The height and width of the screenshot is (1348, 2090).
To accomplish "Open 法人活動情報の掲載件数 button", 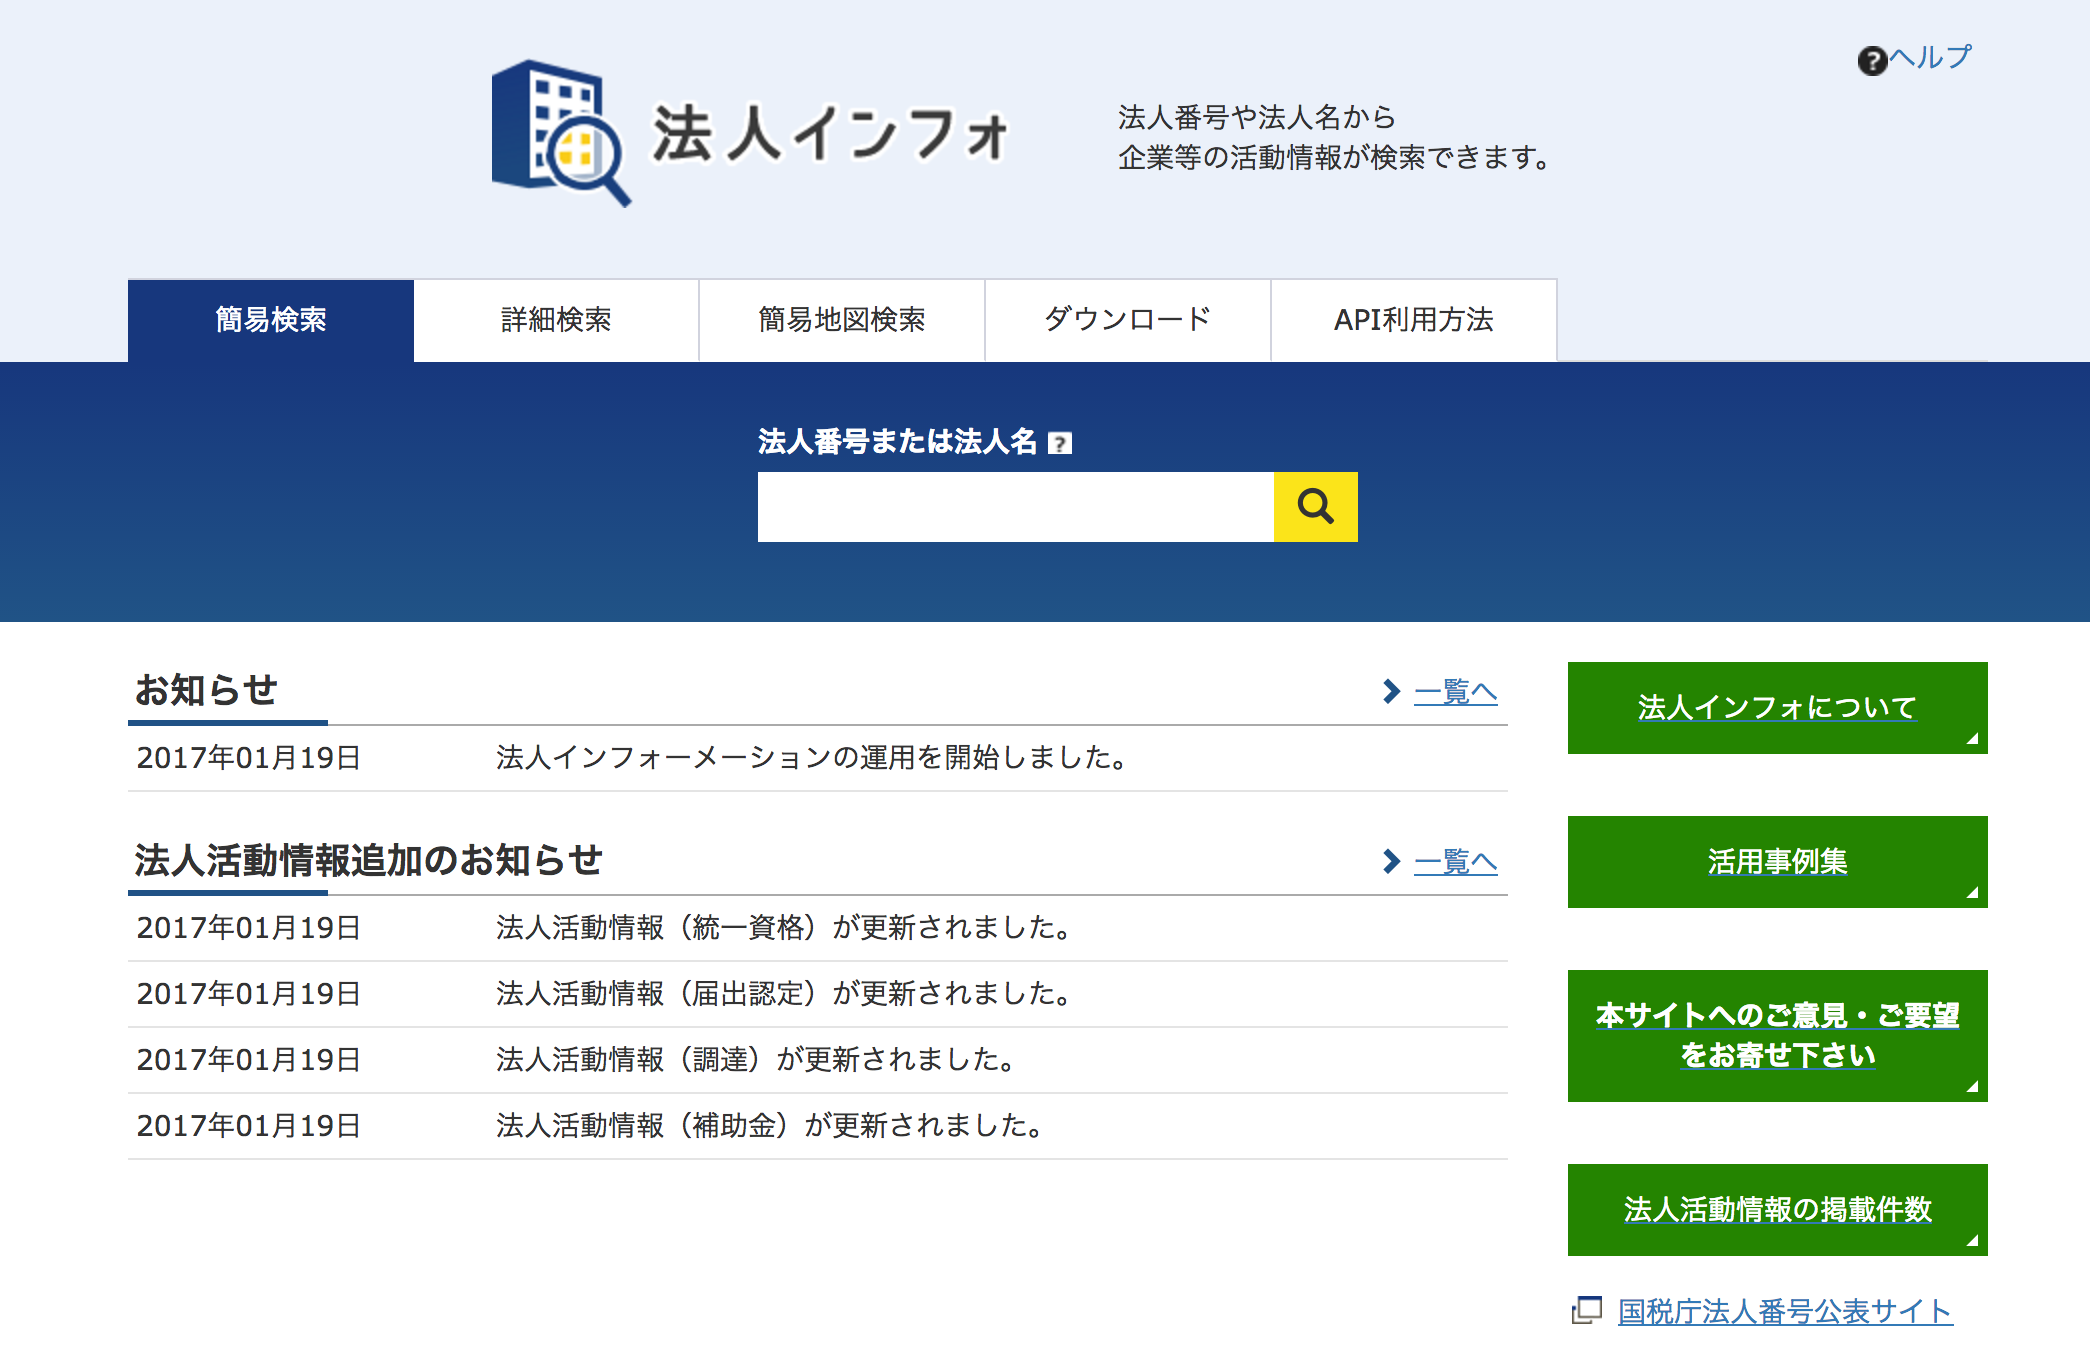I will (1777, 1210).
